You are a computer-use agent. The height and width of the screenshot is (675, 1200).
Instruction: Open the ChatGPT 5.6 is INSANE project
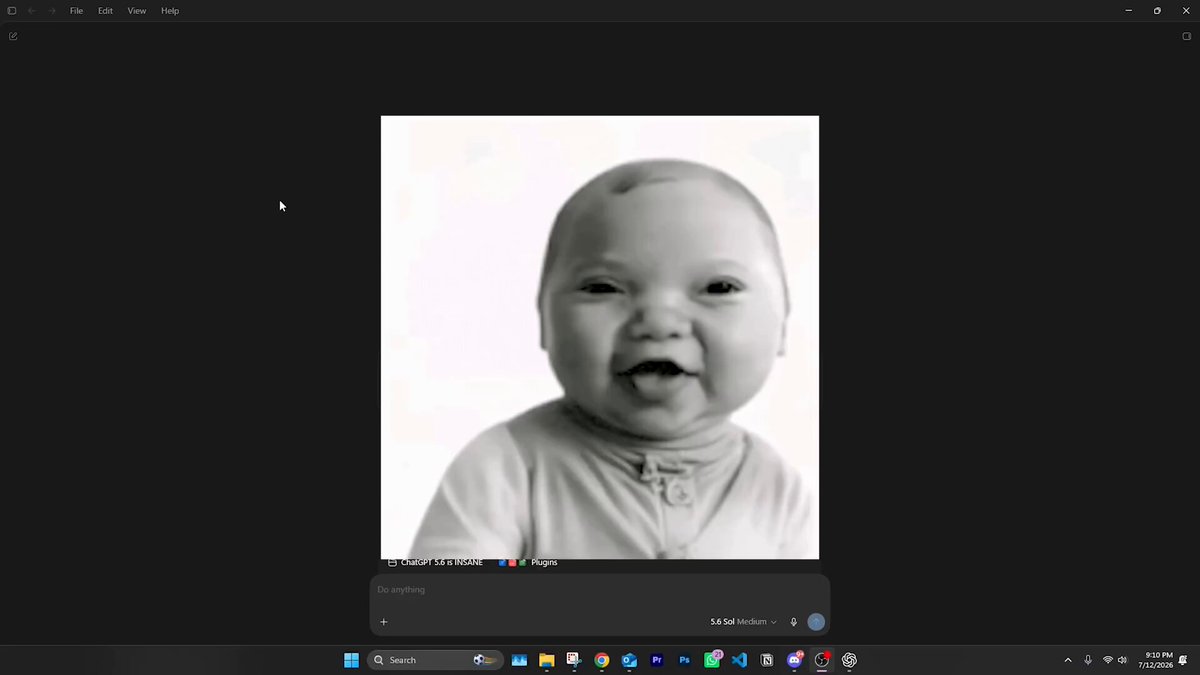[x=435, y=563]
